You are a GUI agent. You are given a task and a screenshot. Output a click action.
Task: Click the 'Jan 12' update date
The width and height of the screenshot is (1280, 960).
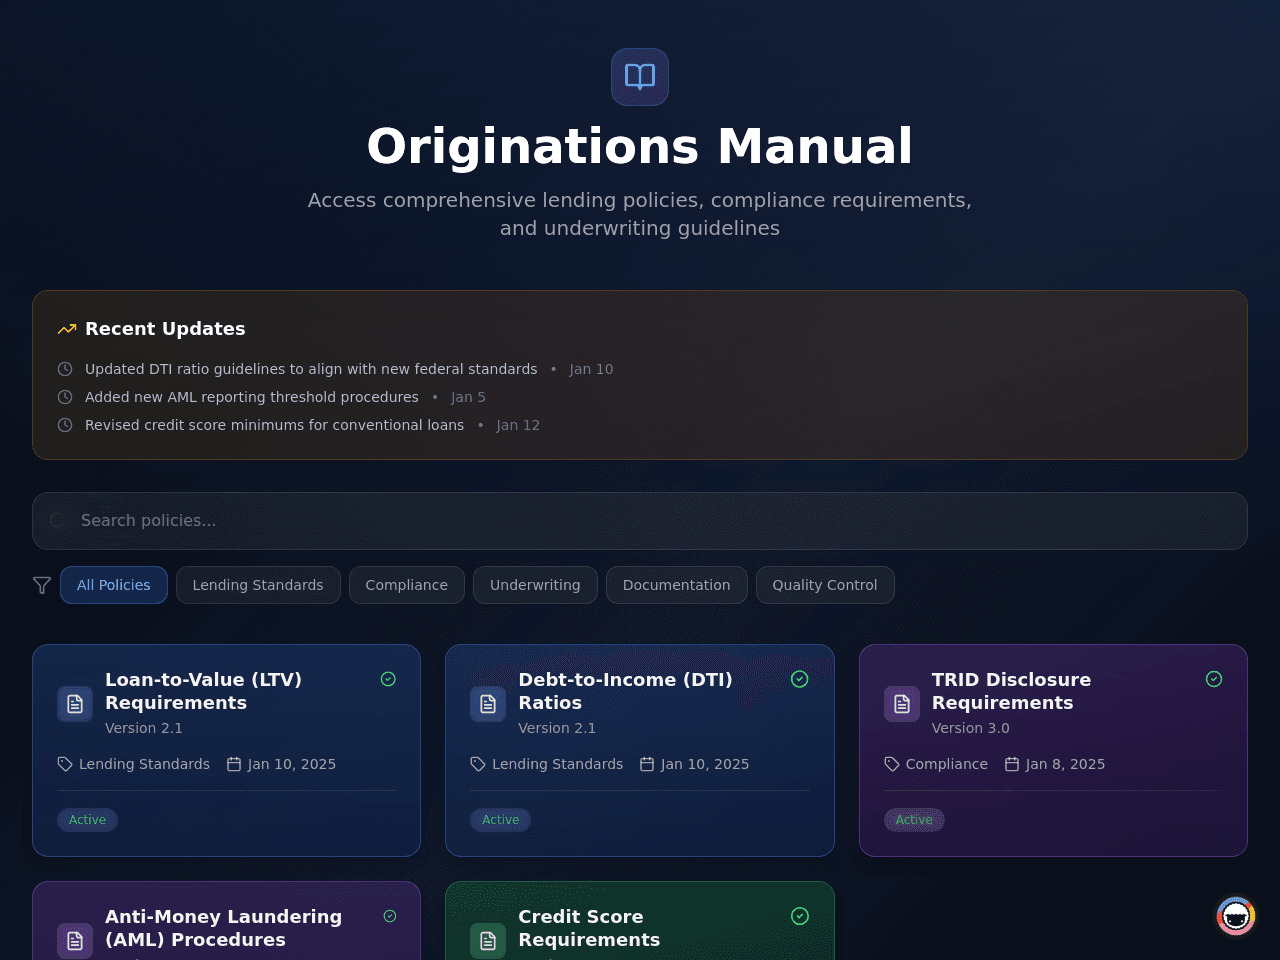(518, 425)
